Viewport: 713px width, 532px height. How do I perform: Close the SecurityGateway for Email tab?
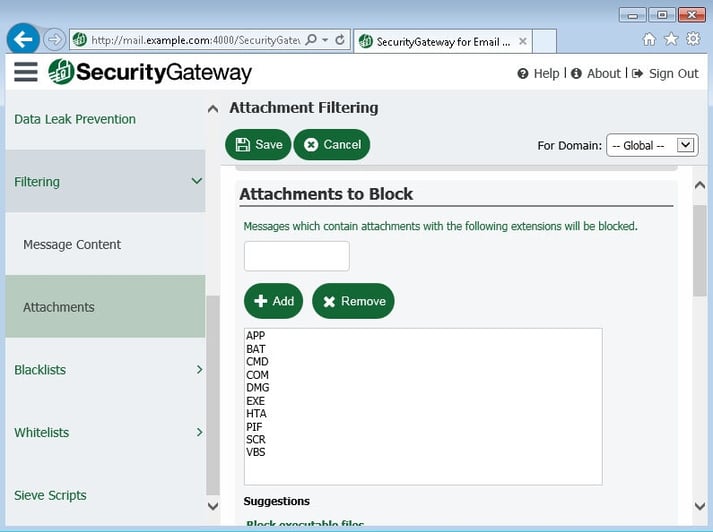tap(523, 41)
